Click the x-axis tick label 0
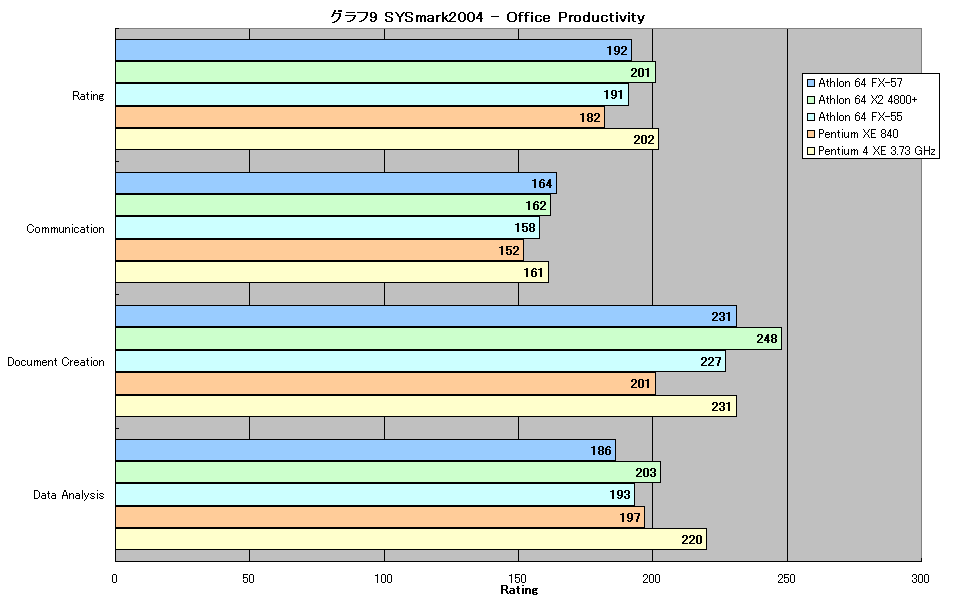This screenshot has height=604, width=970. coord(114,579)
